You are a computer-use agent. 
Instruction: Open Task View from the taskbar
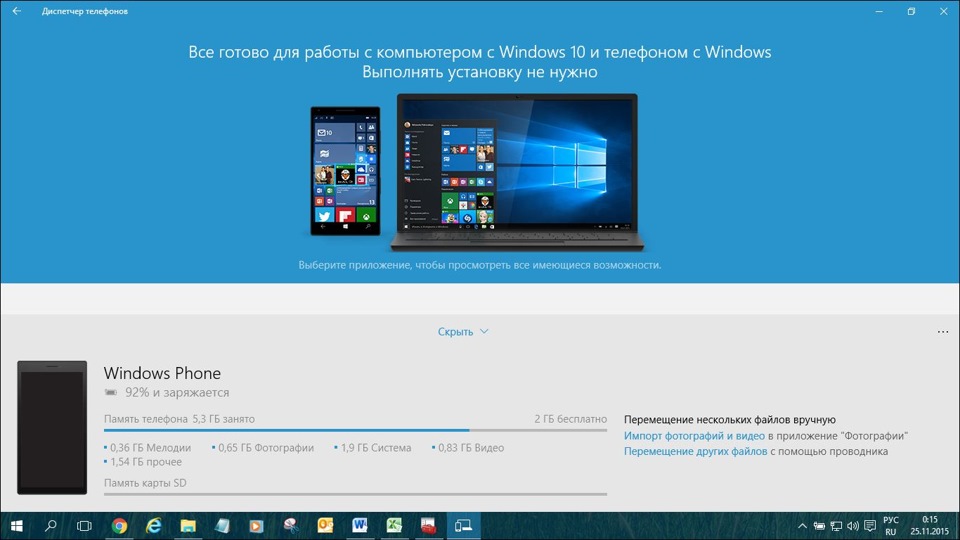84,526
